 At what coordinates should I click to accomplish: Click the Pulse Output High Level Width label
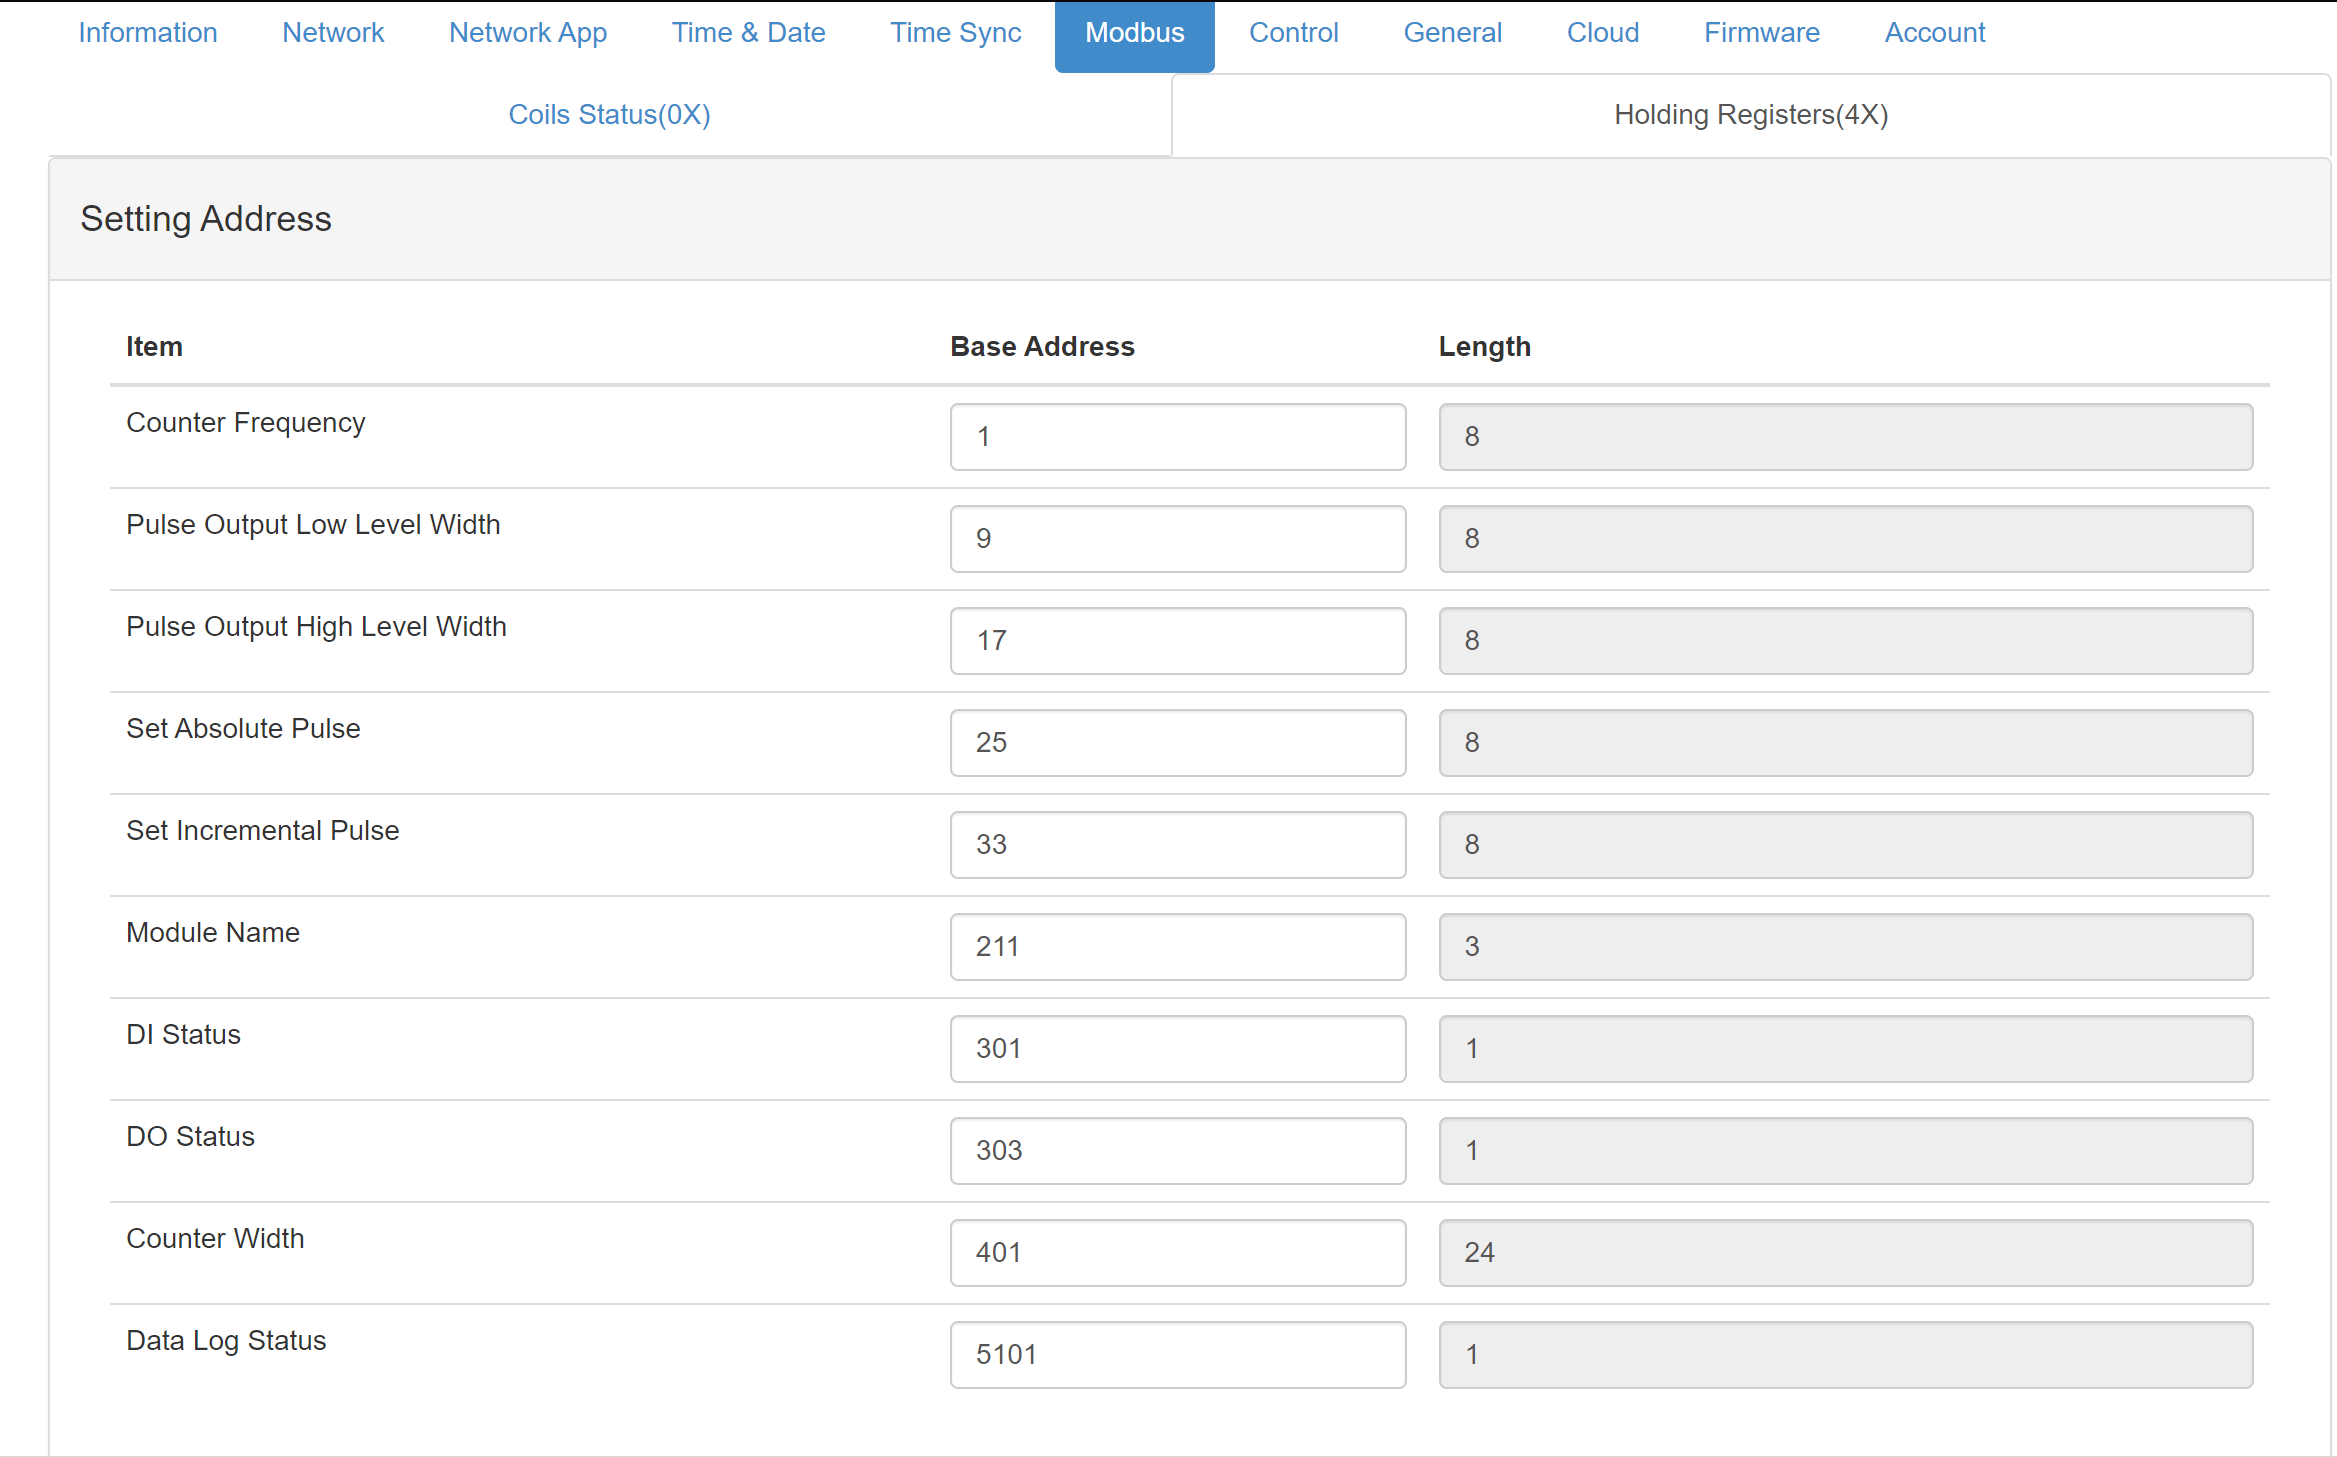point(316,627)
